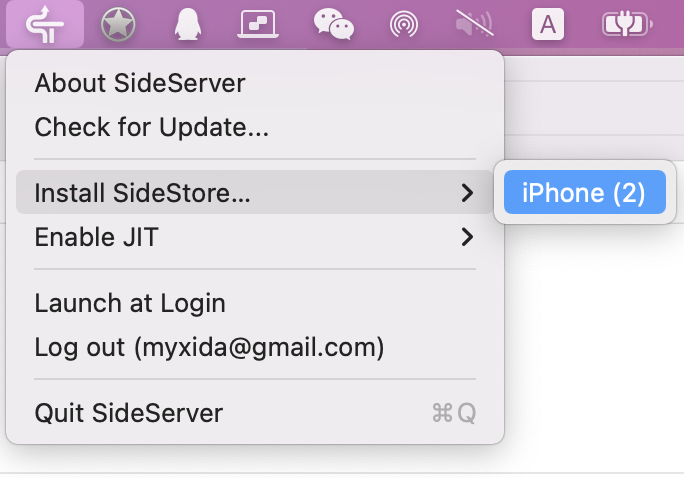The image size is (684, 478).
Task: Log out of myxida@gmail.com account
Action: coord(209,348)
